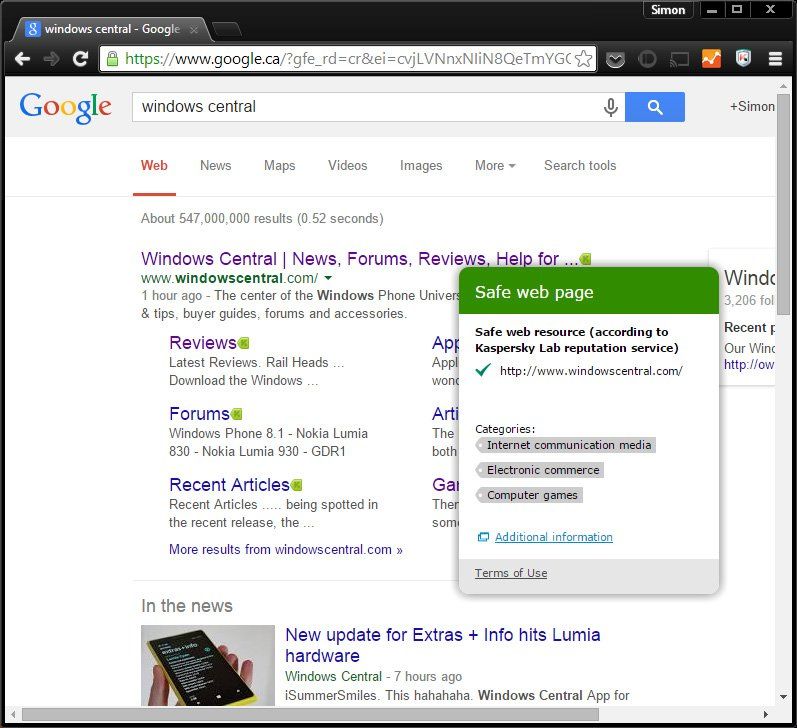Open the Kaspersky shield extension icon

click(x=743, y=58)
